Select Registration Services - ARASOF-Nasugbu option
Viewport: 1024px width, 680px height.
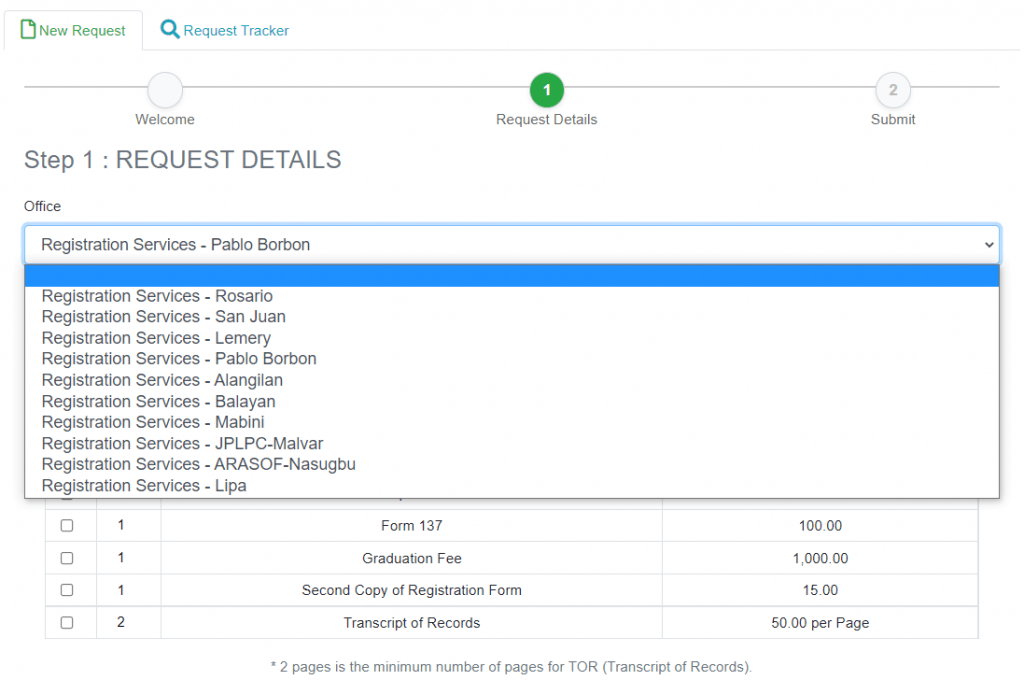[x=198, y=464]
